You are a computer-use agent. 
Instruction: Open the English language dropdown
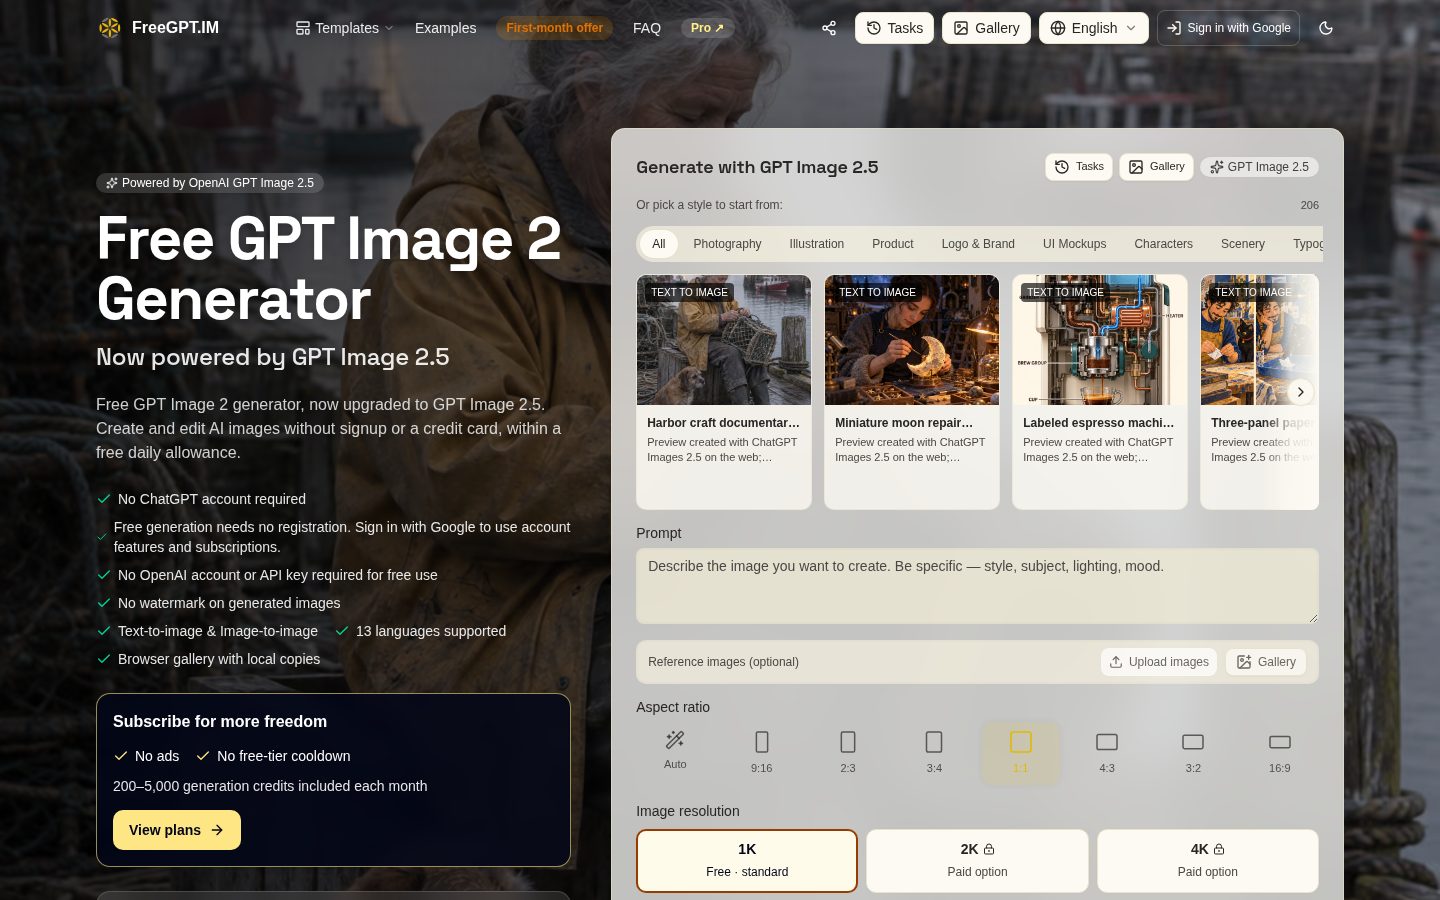click(1094, 28)
